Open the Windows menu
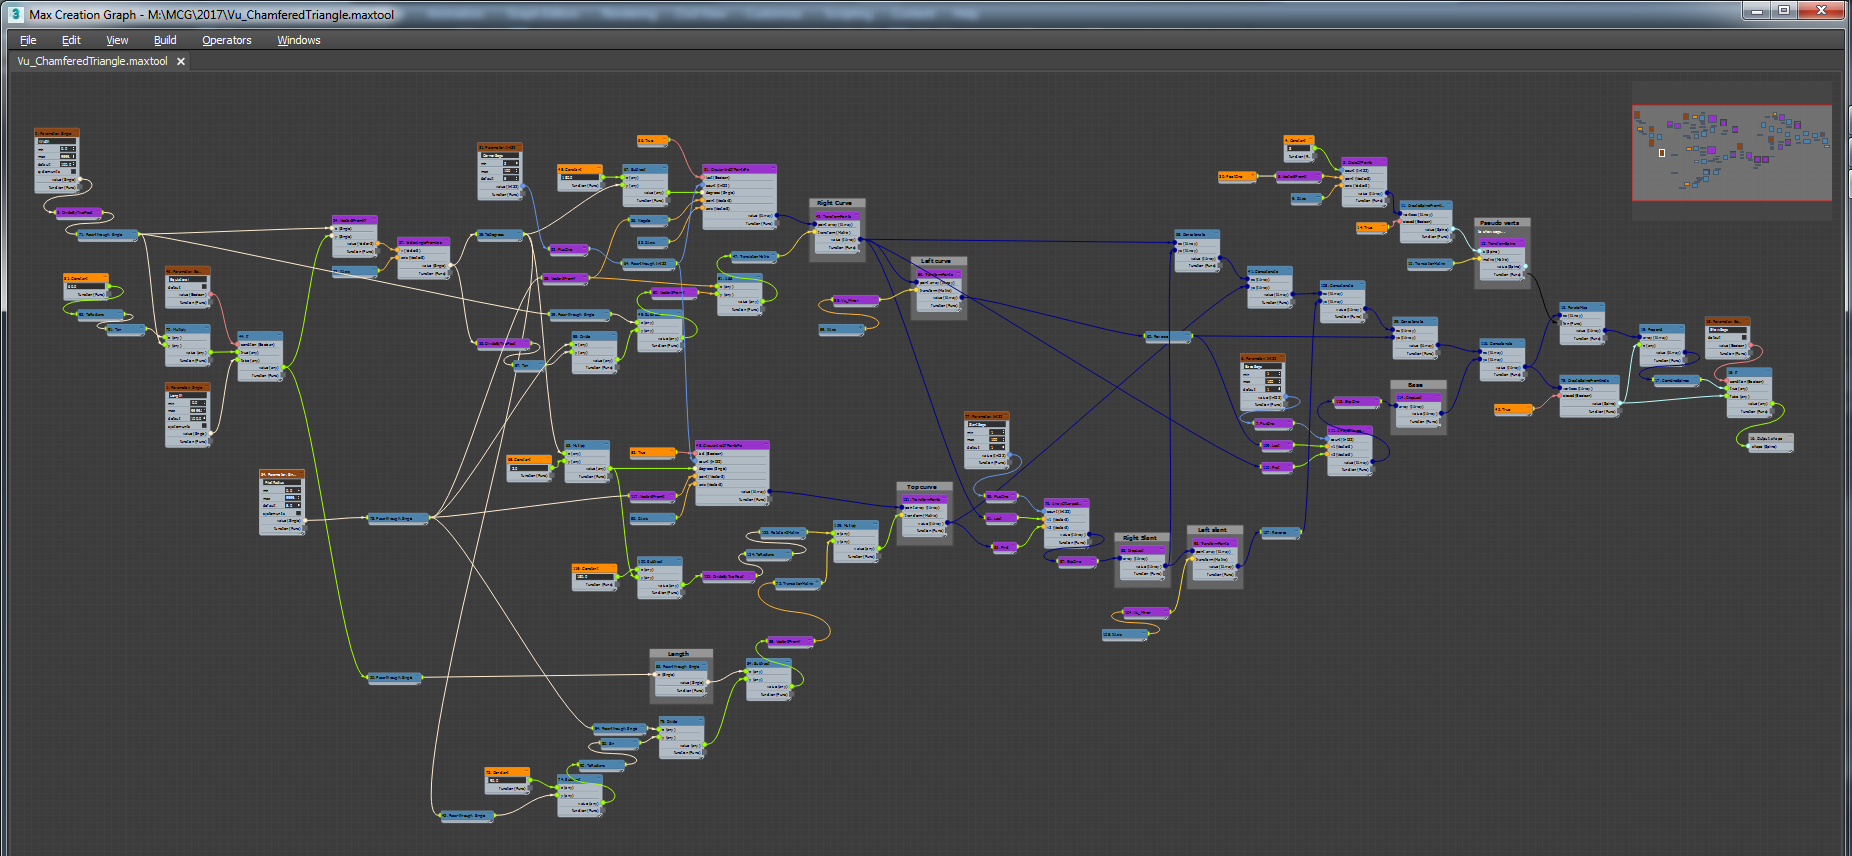This screenshot has height=856, width=1852. [x=298, y=40]
